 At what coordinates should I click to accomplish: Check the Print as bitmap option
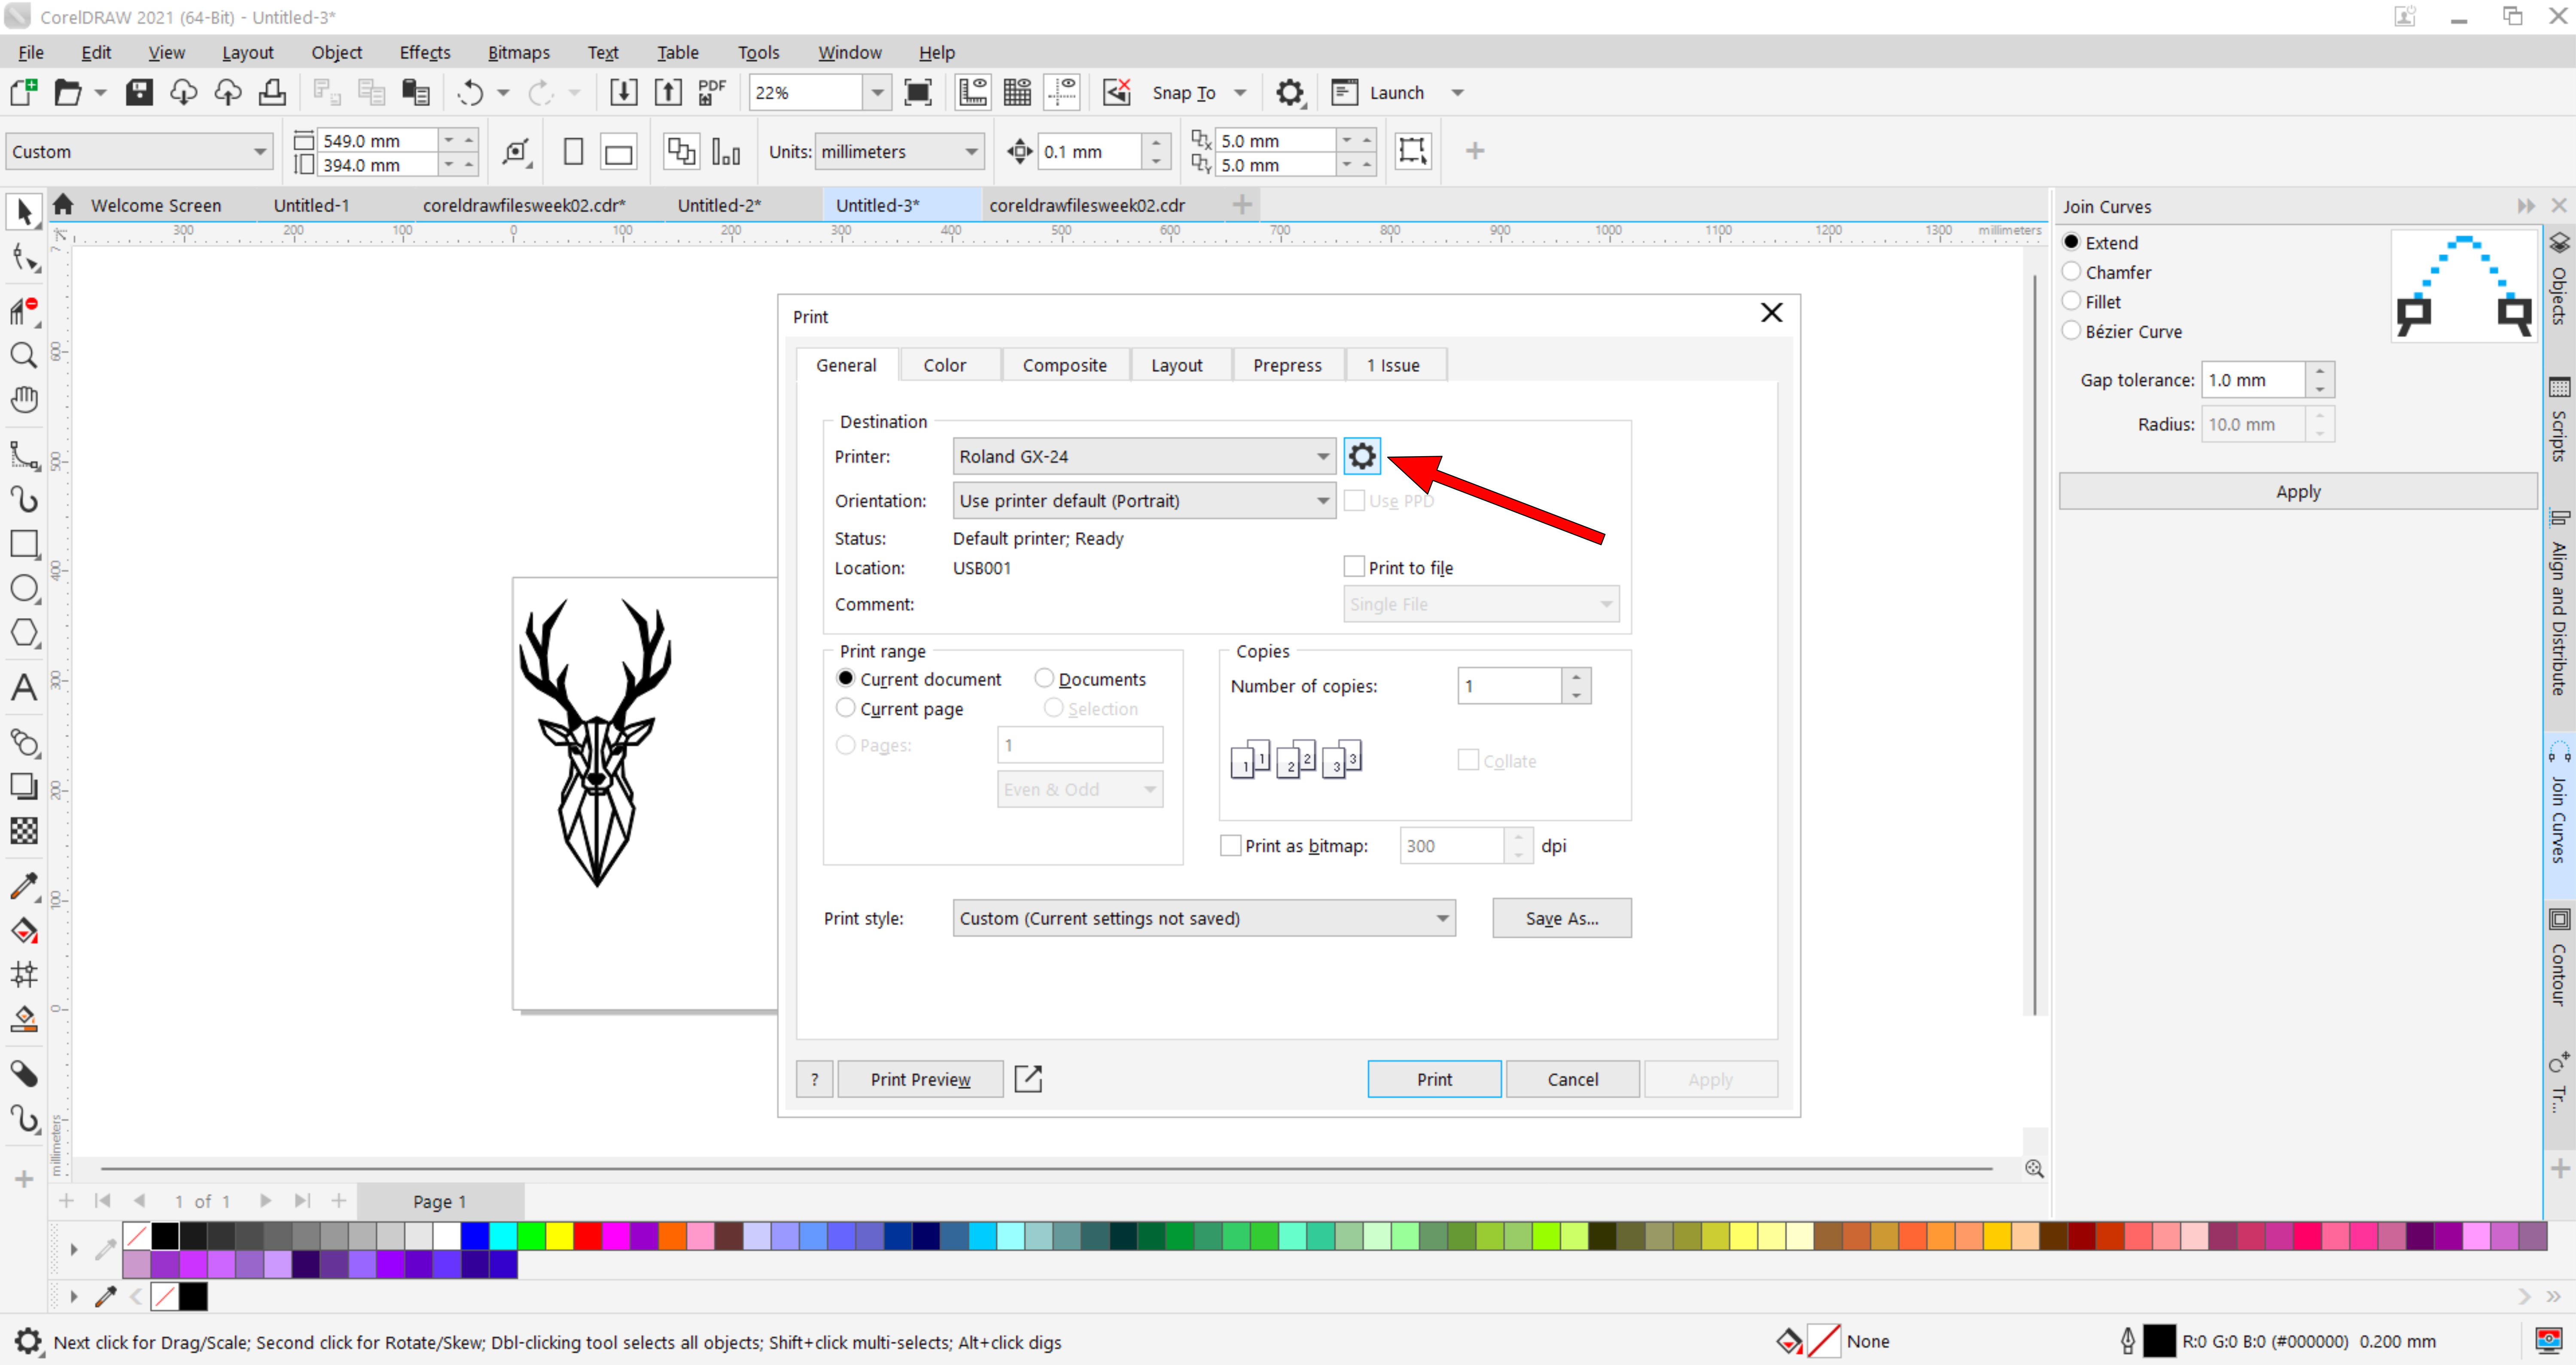[1231, 845]
